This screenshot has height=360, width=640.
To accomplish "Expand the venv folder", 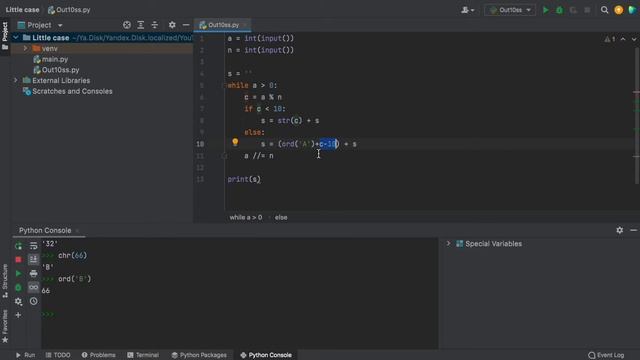I will coord(25,48).
